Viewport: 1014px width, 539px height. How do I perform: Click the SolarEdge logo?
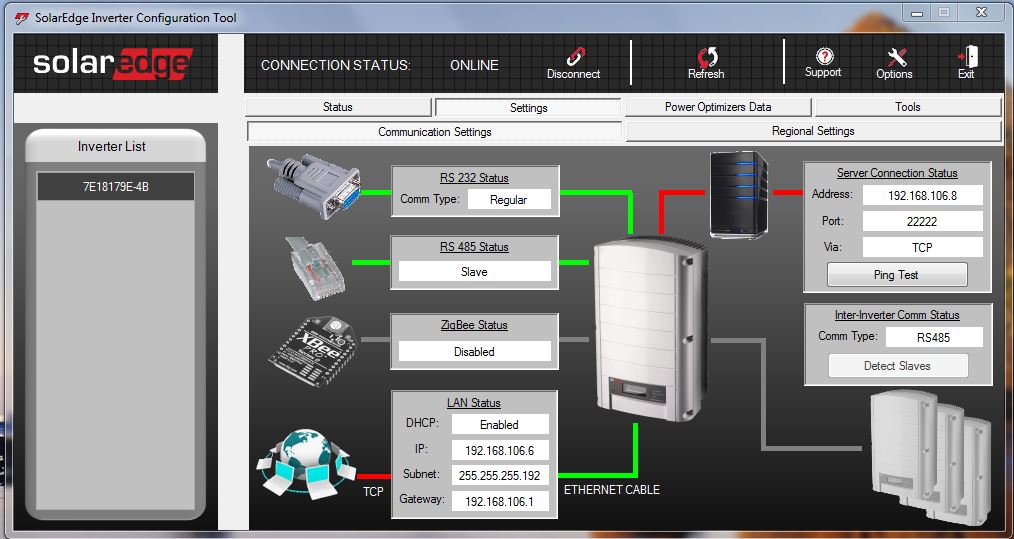point(113,63)
